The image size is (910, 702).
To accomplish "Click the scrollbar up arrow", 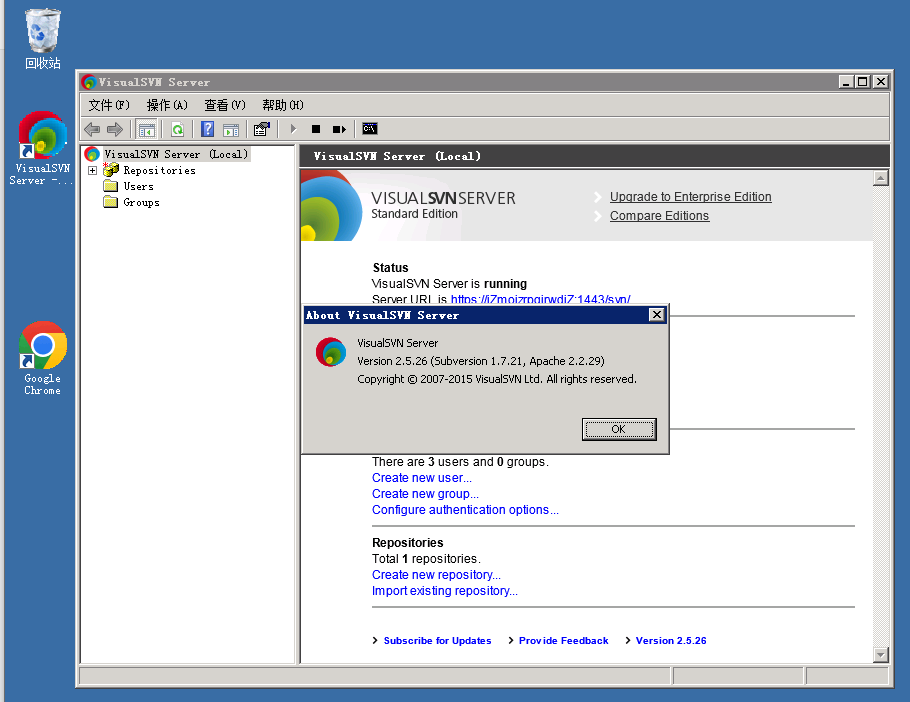I will (x=880, y=178).
